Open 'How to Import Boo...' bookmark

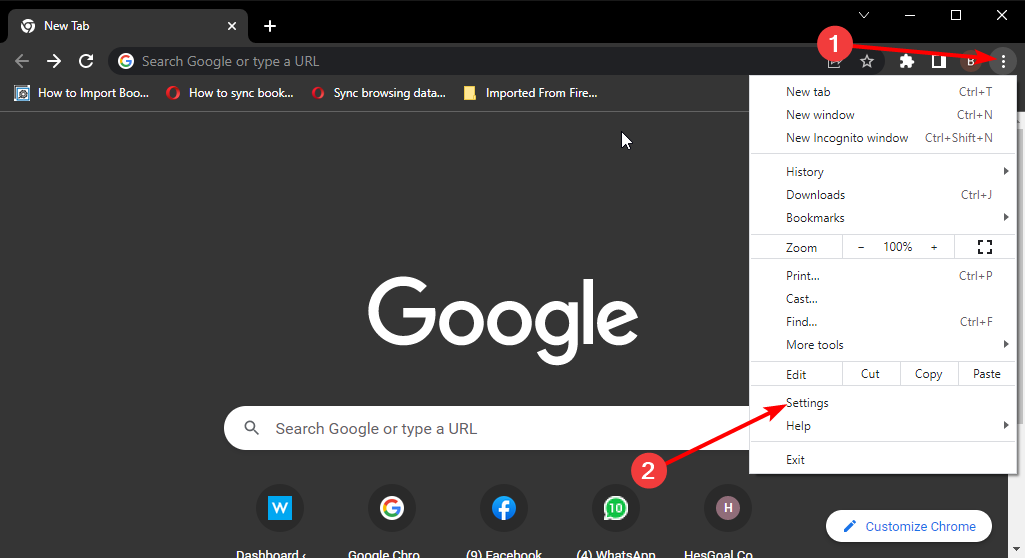tap(82, 93)
